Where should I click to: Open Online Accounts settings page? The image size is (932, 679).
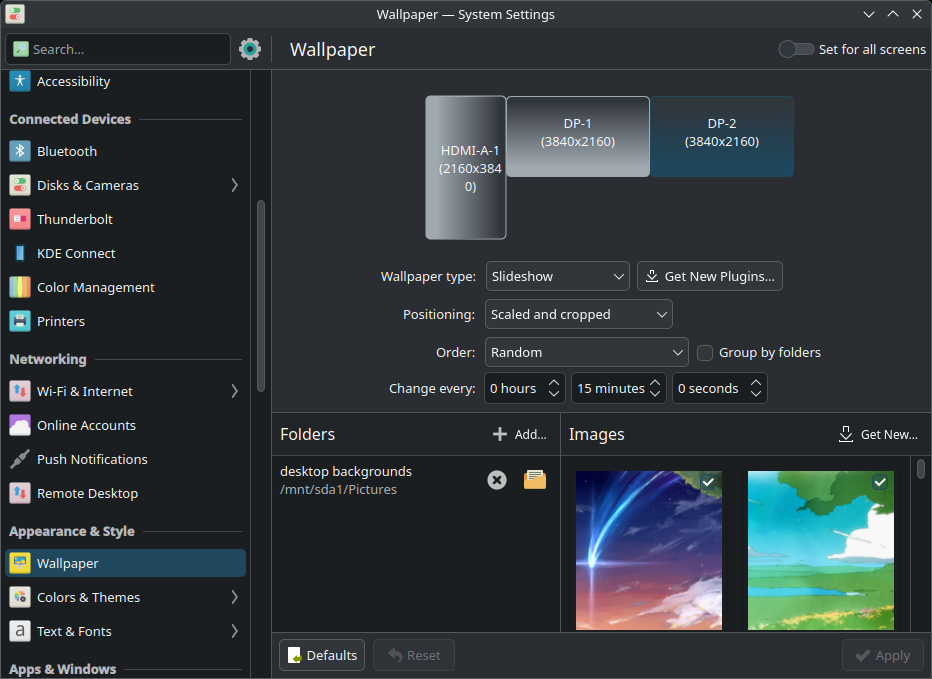[x=86, y=425]
